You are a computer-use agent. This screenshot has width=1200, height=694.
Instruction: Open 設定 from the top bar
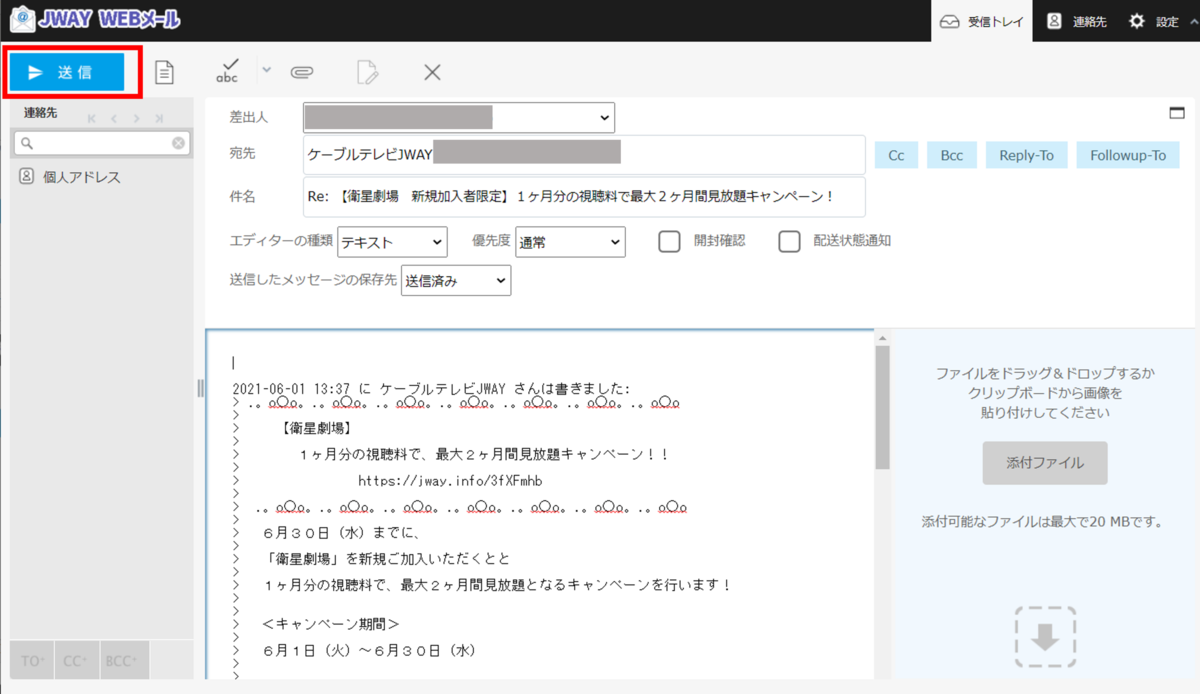[1155, 21]
